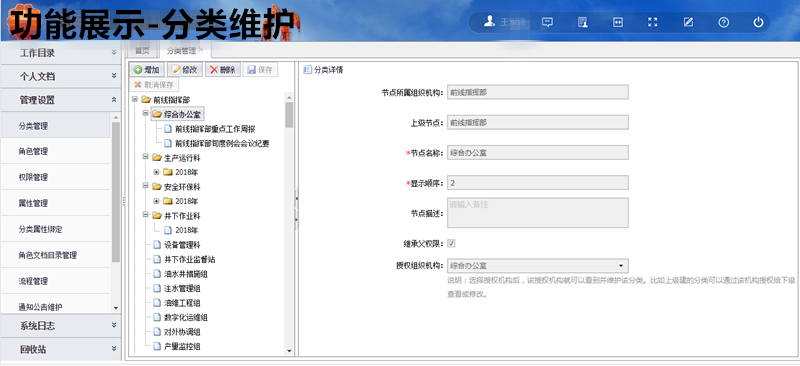Open 属性管理 in the sidebar
Image resolution: width=800 pixels, height=366 pixels.
pyautogui.click(x=56, y=203)
